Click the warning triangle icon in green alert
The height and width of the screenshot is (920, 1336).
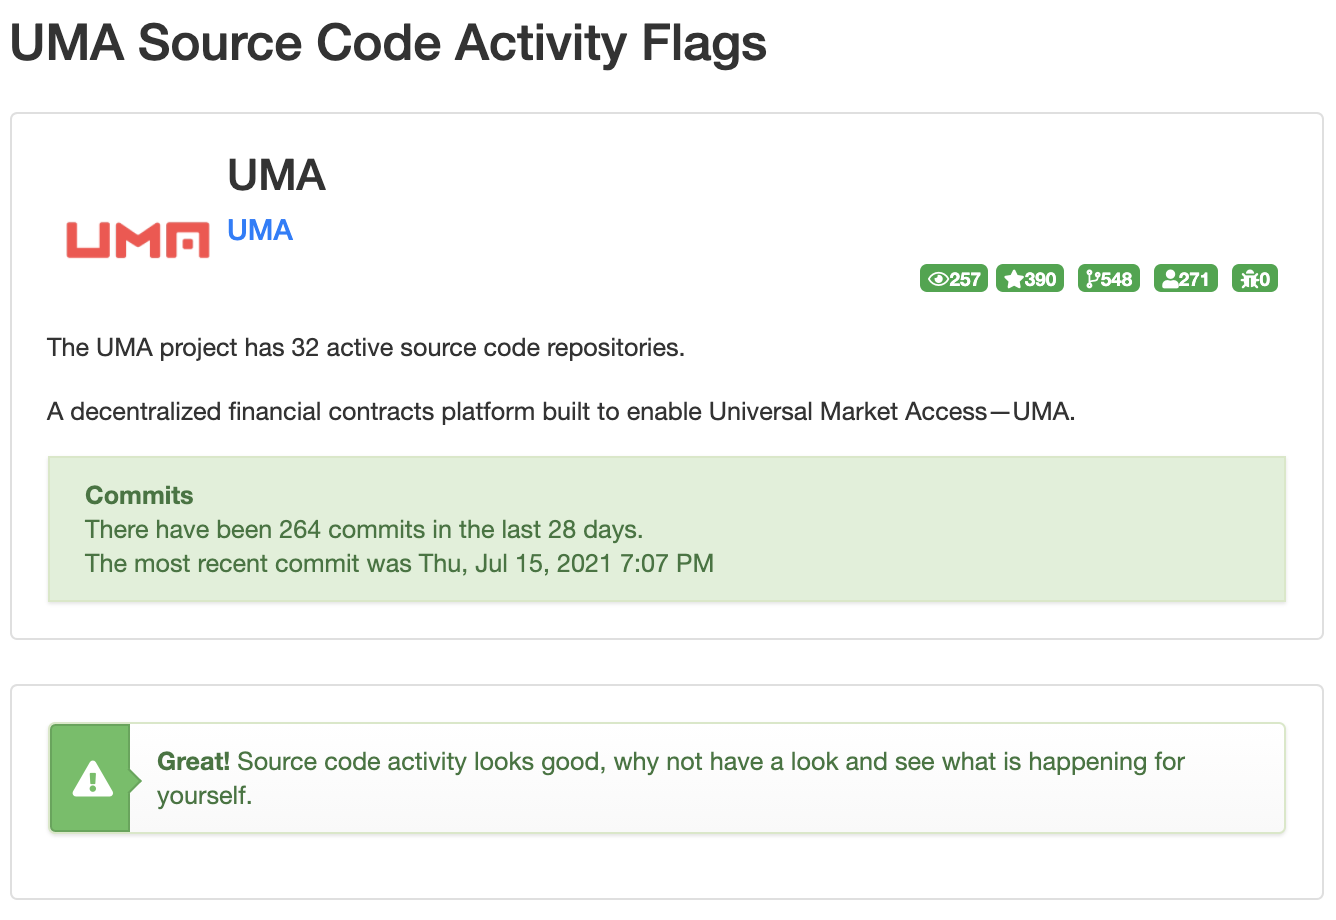(92, 778)
